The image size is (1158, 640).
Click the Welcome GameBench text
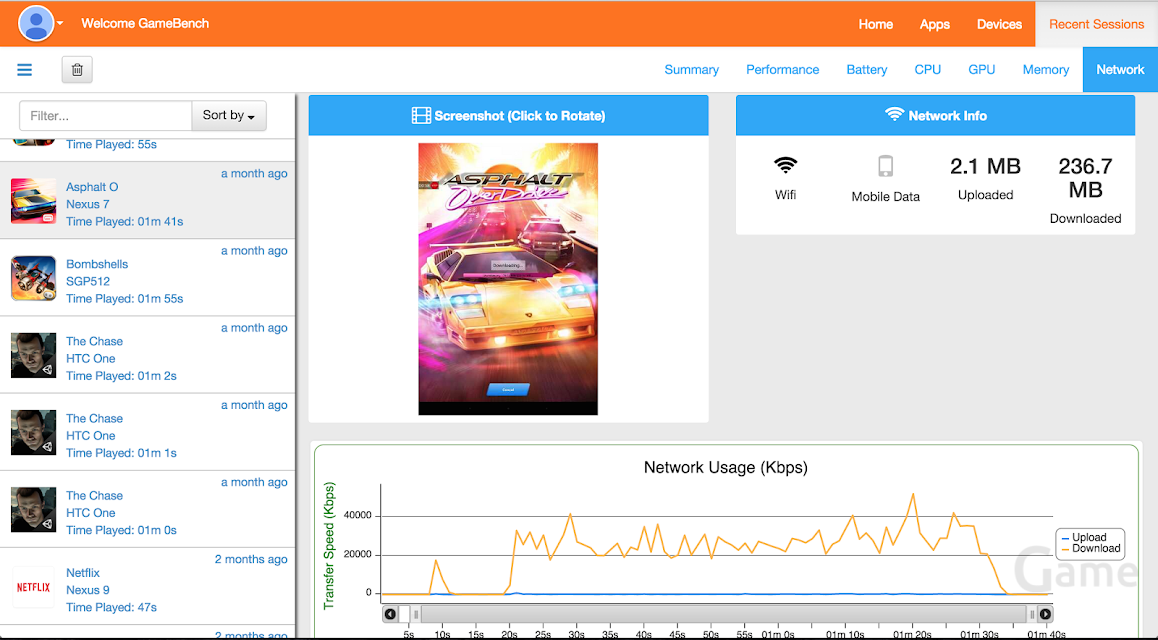click(145, 23)
